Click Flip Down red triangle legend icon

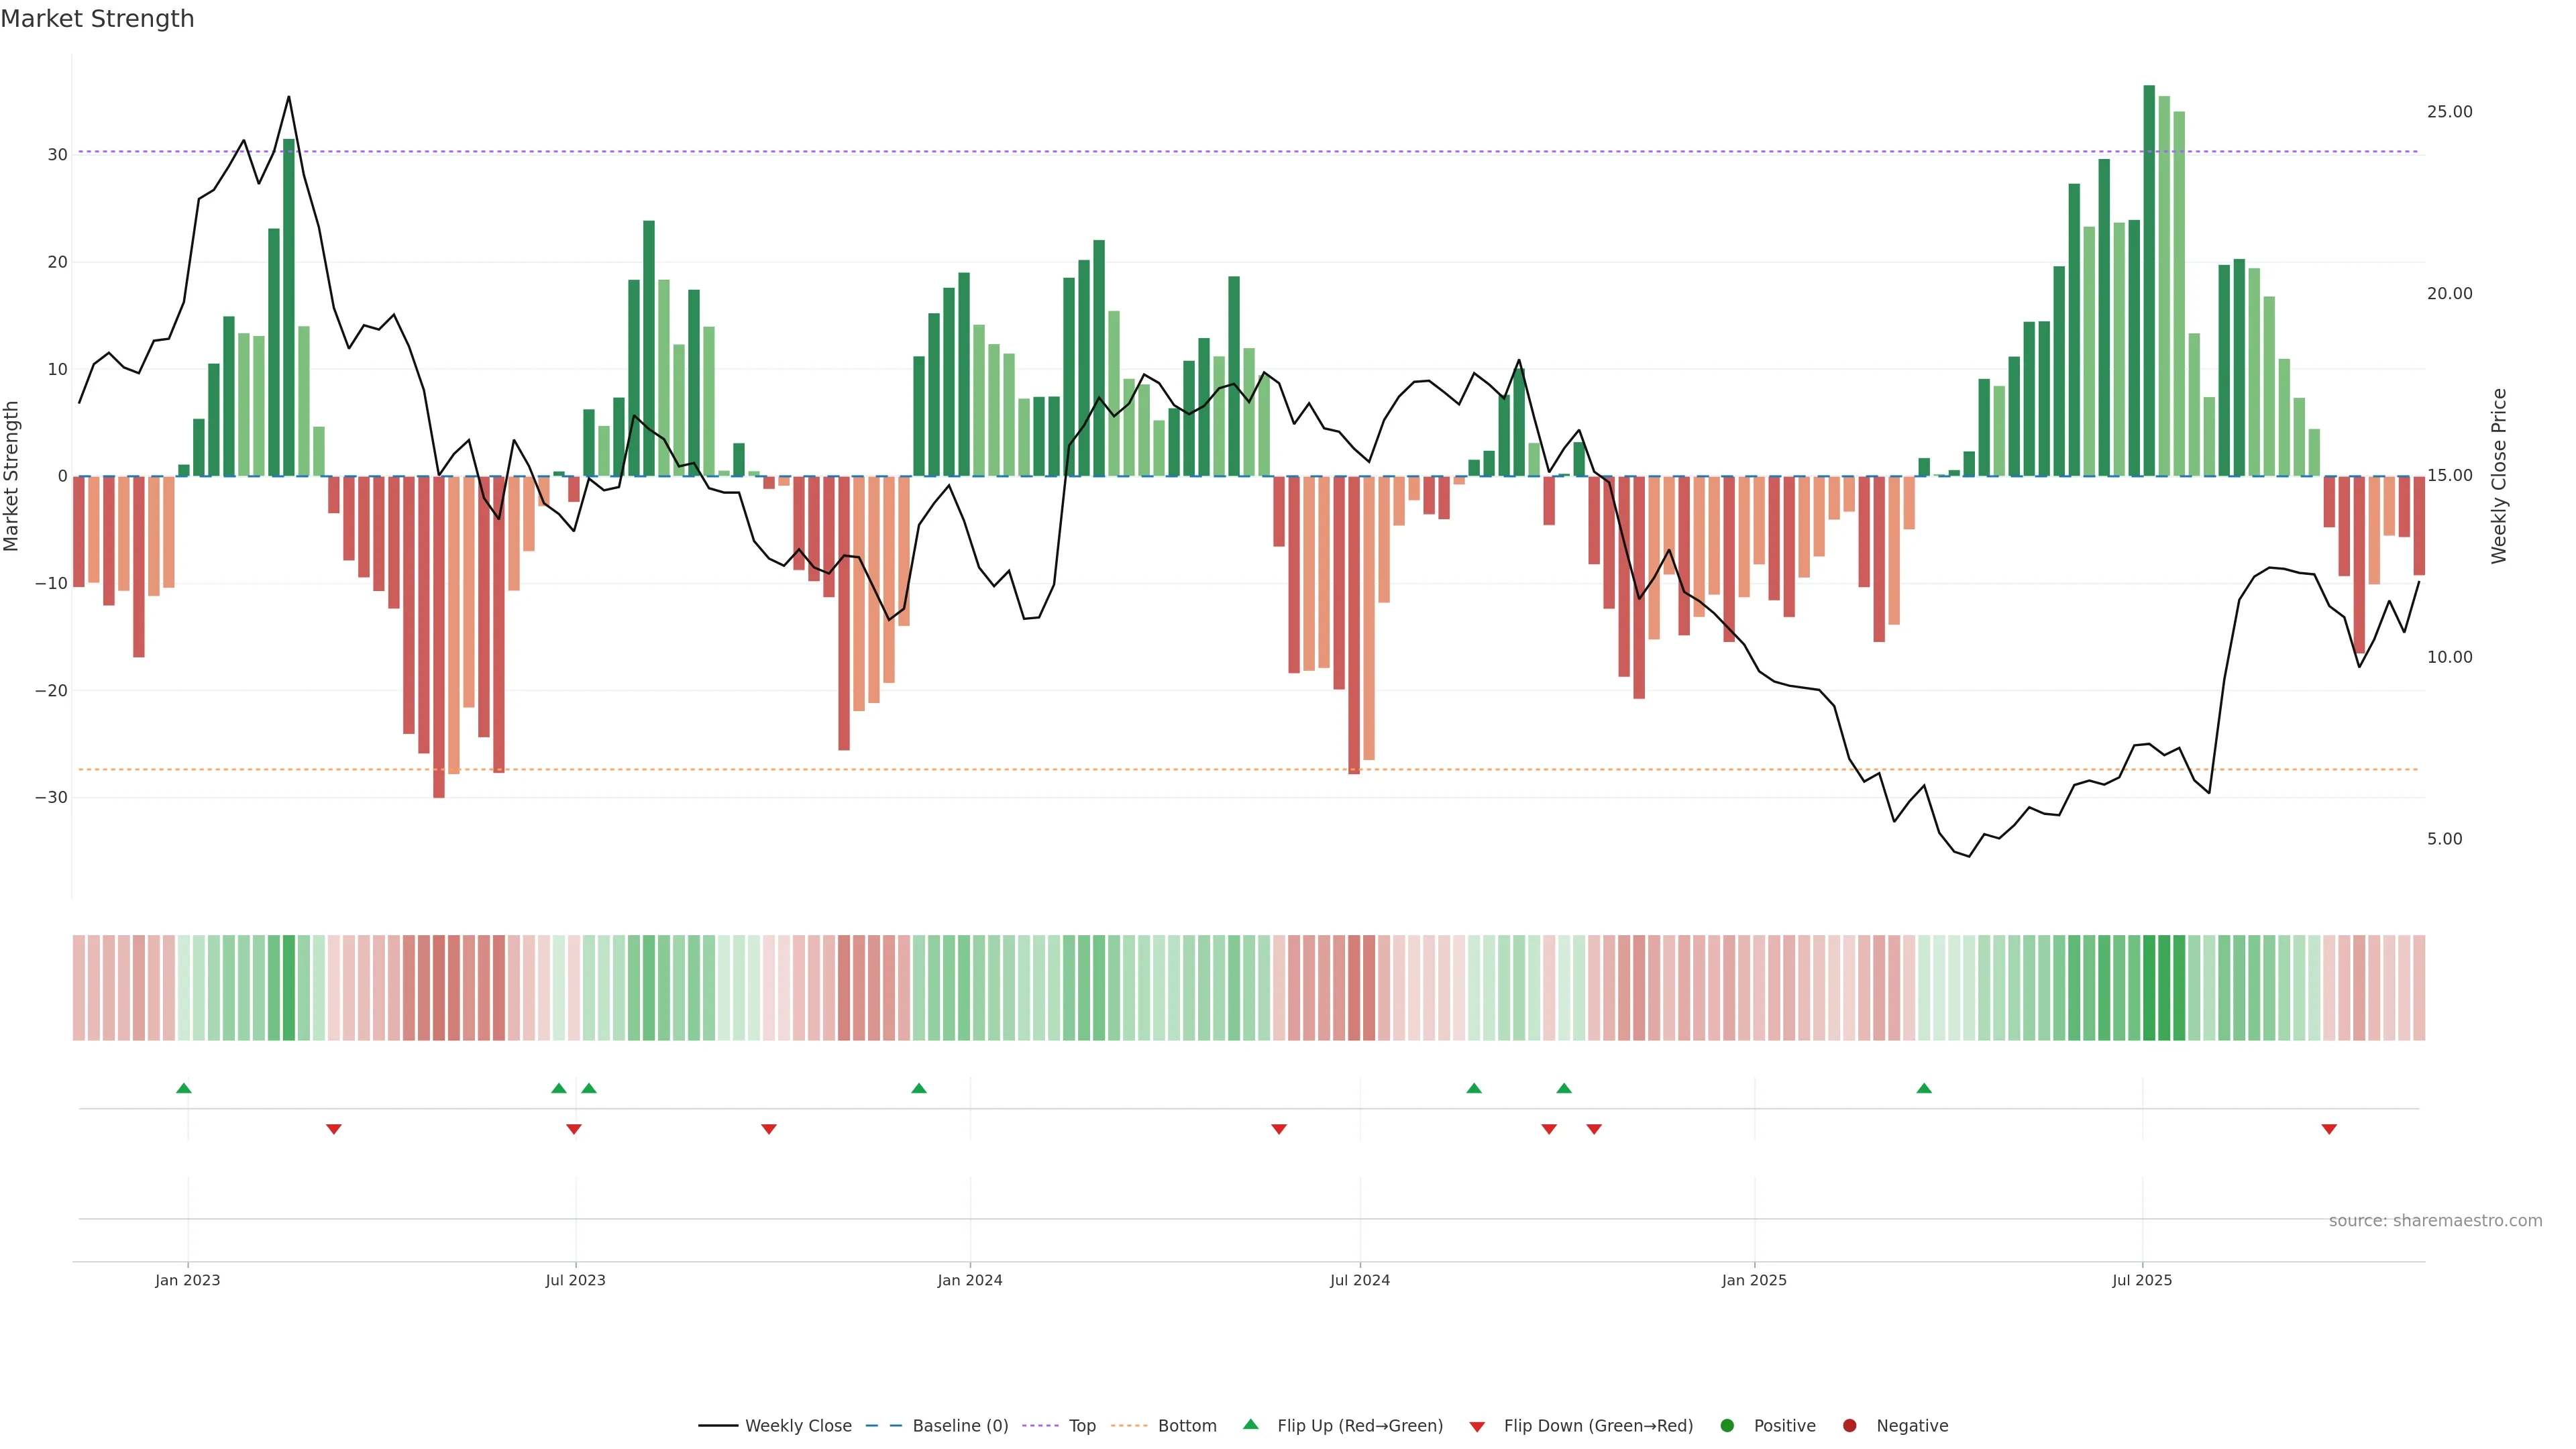click(x=1477, y=1427)
